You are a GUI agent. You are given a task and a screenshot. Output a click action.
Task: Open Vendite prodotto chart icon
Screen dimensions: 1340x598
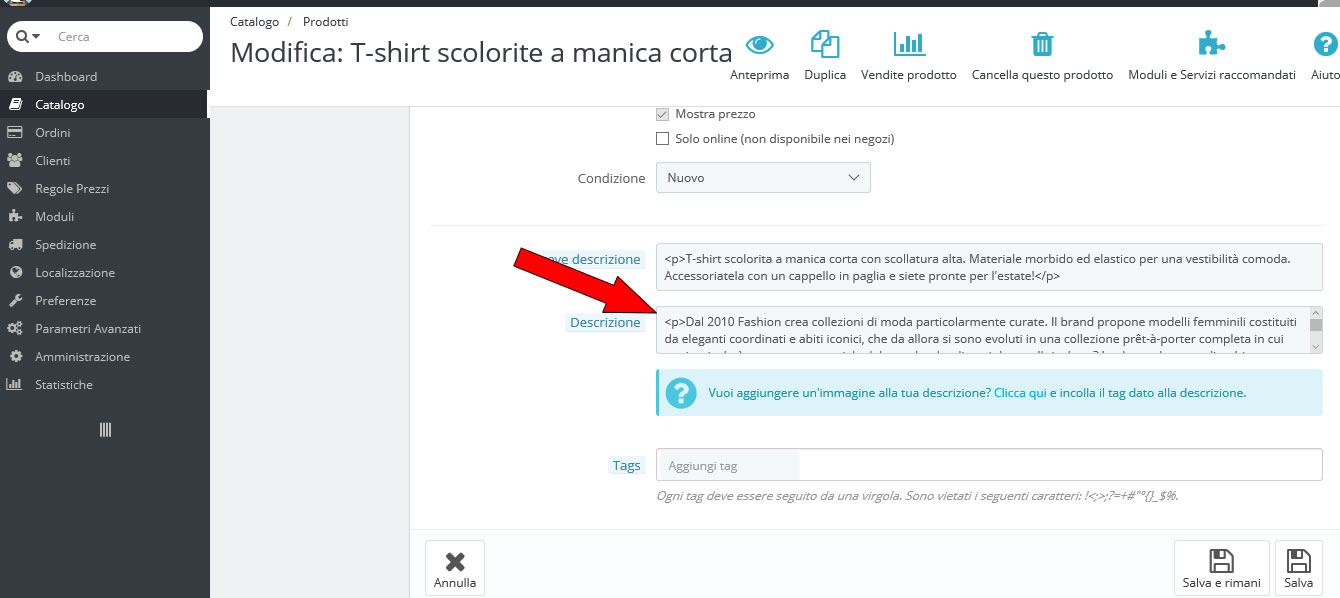click(x=908, y=44)
